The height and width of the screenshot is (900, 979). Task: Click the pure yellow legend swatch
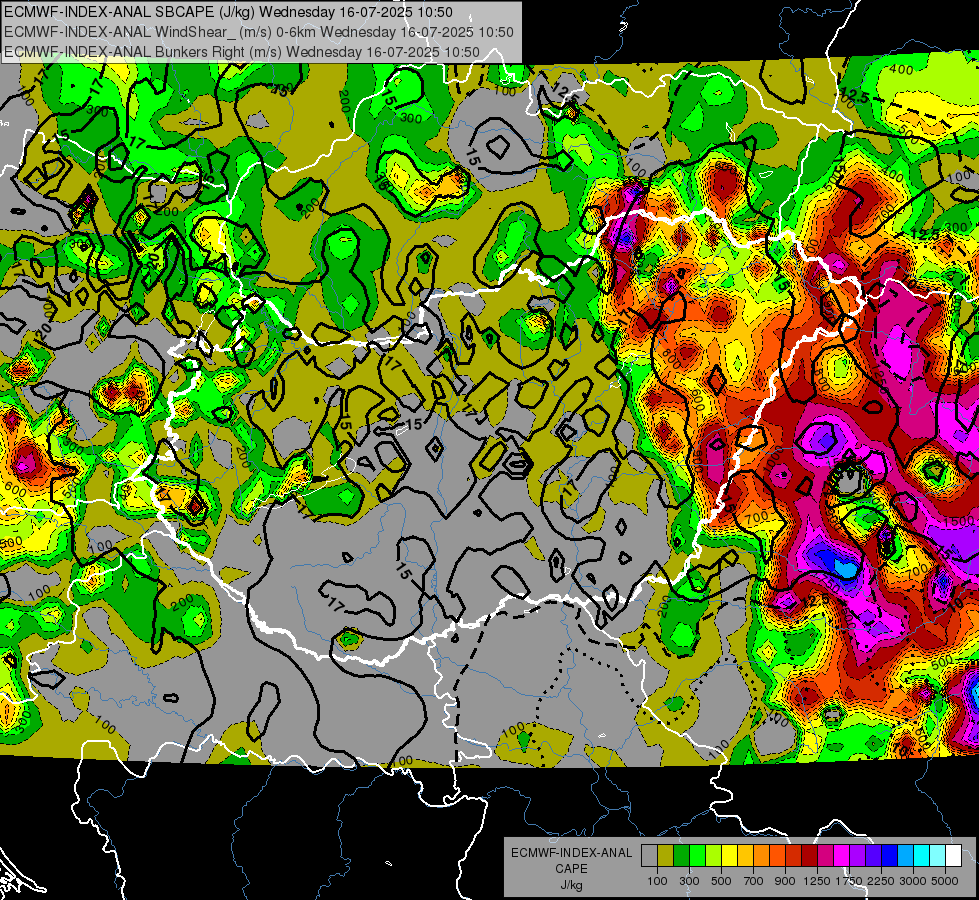point(729,856)
